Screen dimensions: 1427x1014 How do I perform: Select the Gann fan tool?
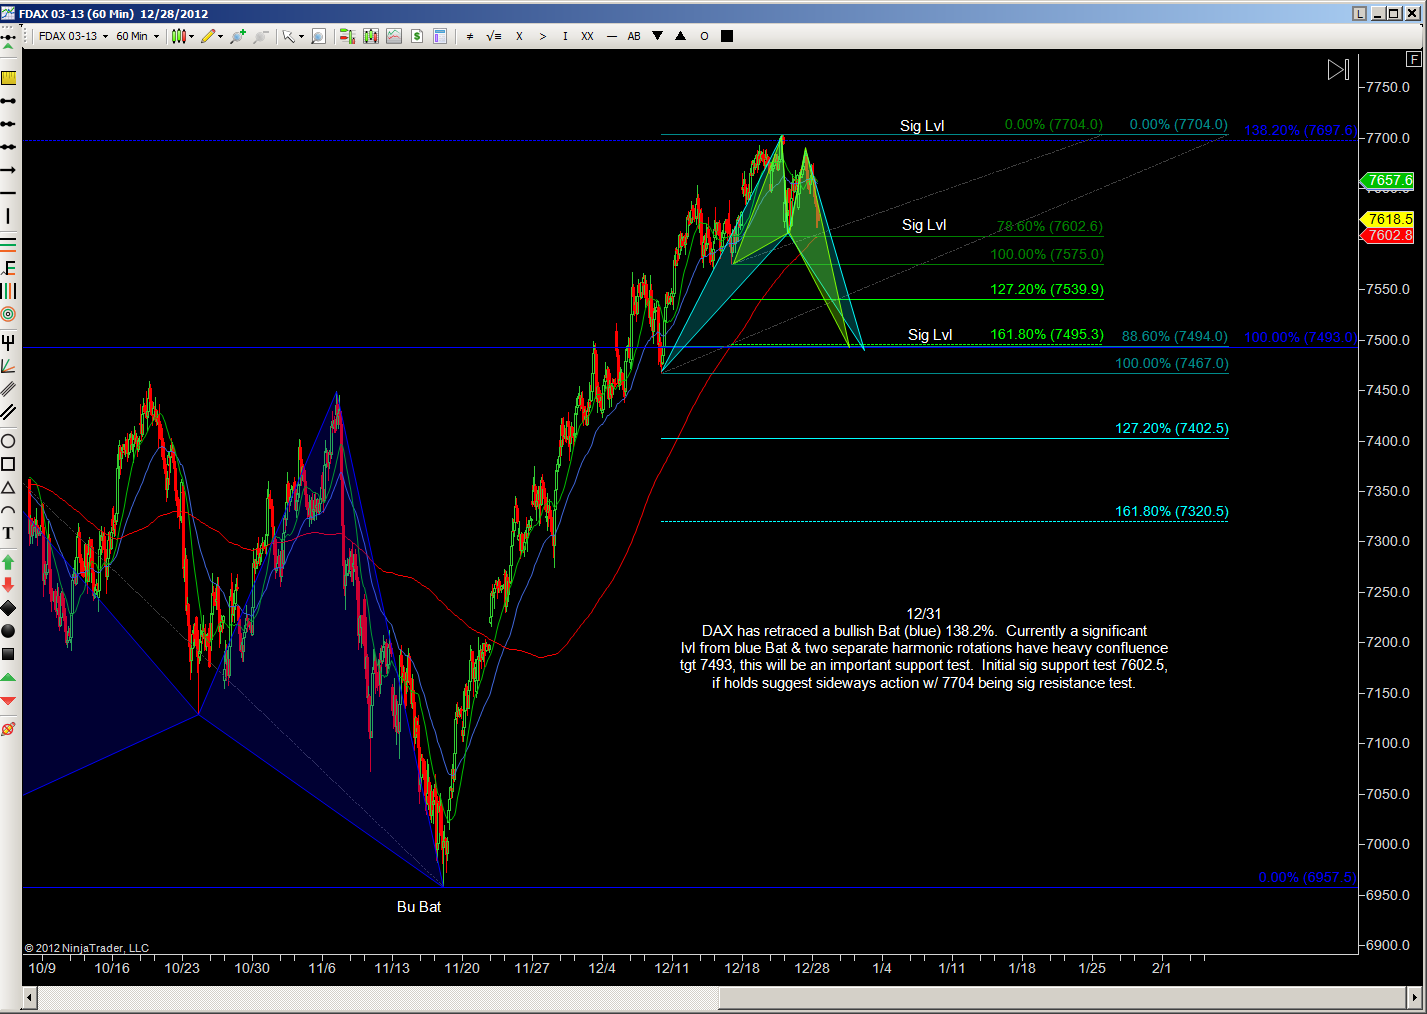tap(8, 366)
